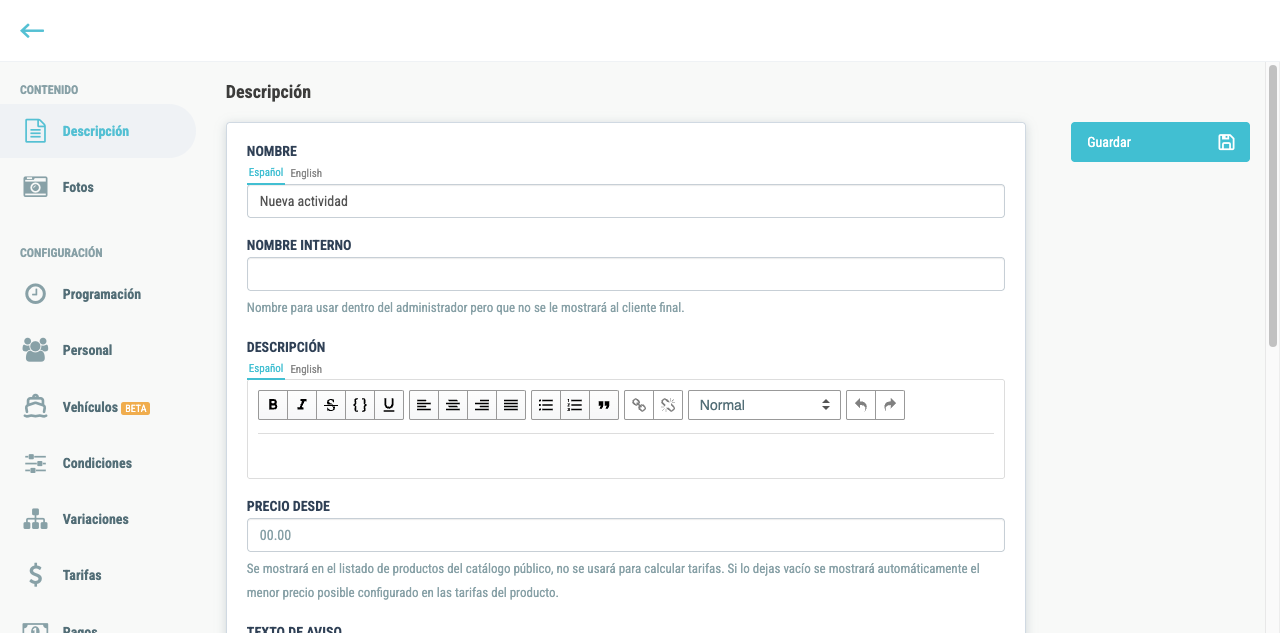Switch Descripción field to English tab
This screenshot has height=633, width=1280.
(x=306, y=369)
